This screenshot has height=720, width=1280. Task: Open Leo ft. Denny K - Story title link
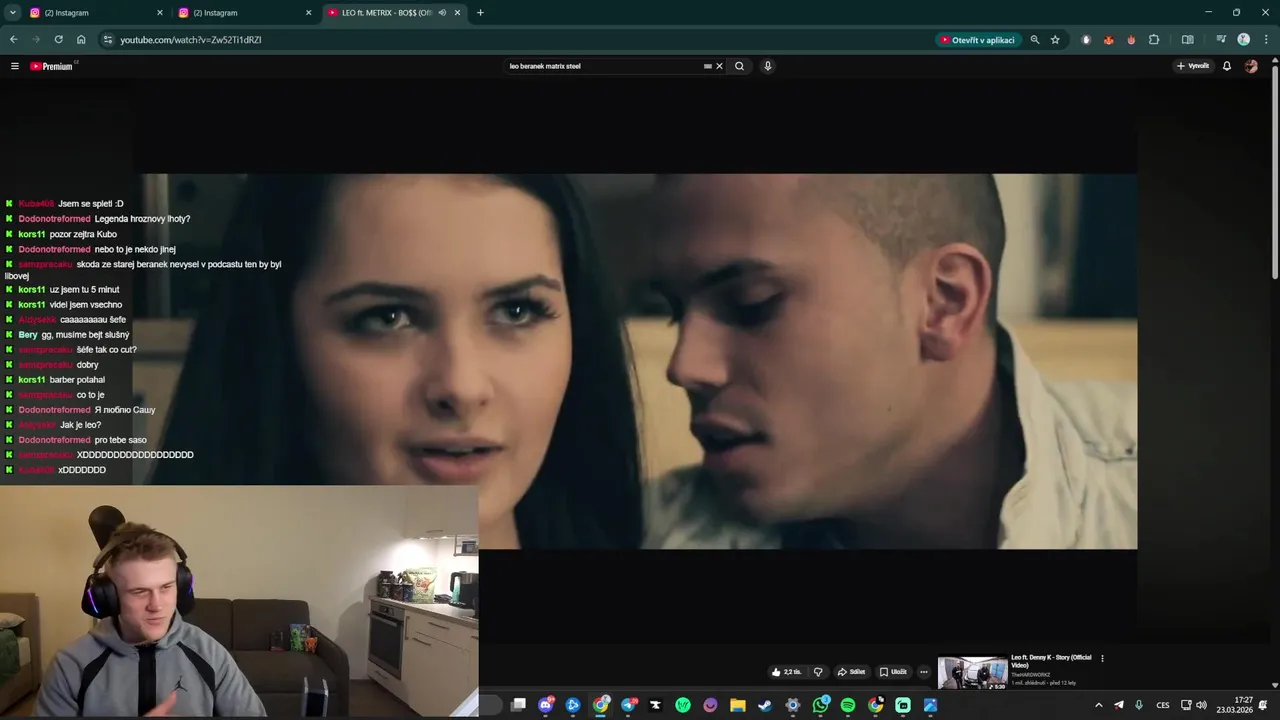click(1051, 661)
